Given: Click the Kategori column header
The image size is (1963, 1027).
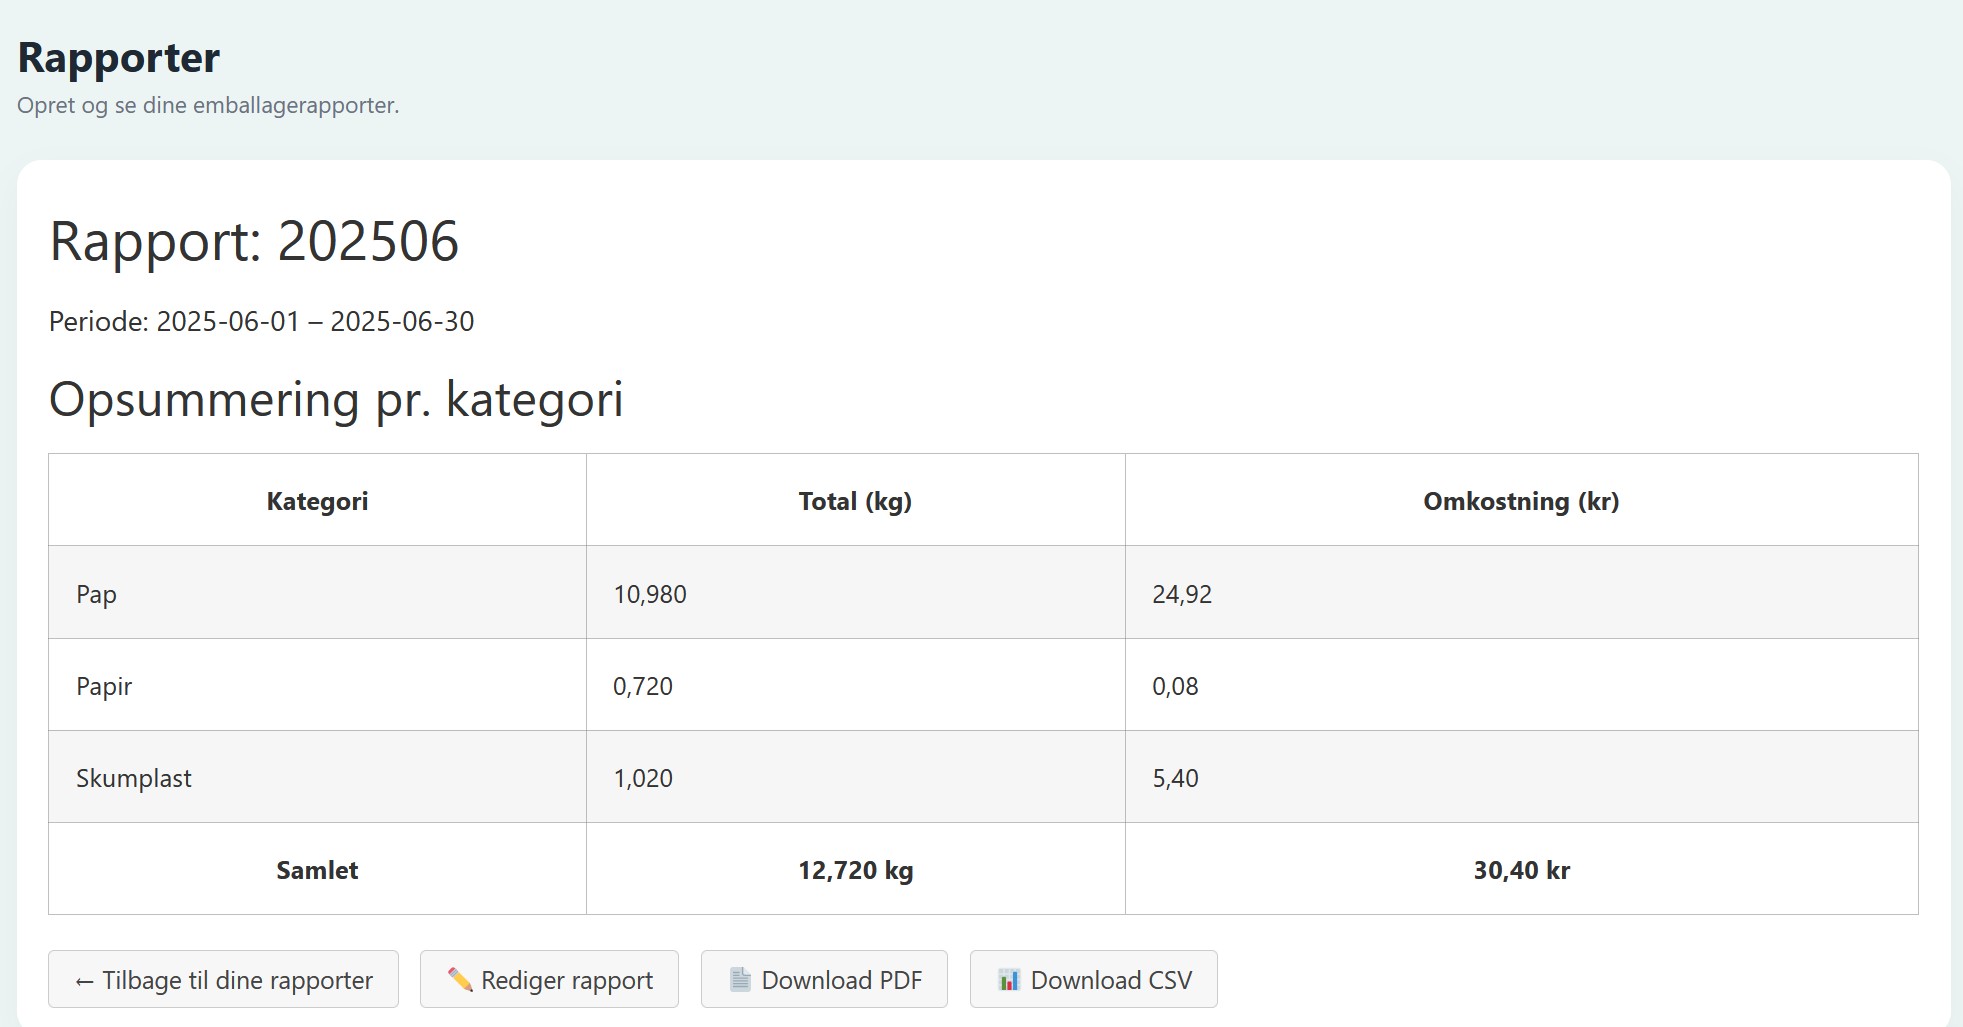Looking at the screenshot, I should (x=317, y=501).
